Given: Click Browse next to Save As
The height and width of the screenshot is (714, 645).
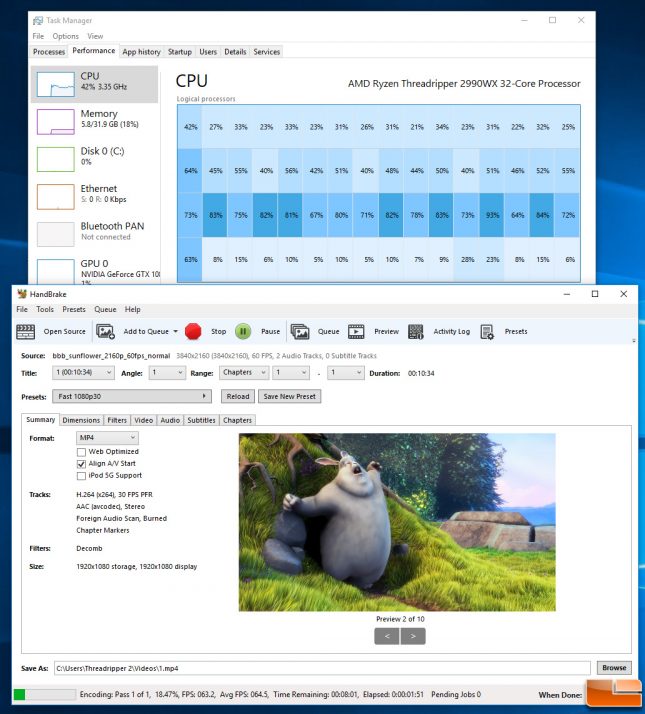Looking at the screenshot, I should [x=614, y=668].
